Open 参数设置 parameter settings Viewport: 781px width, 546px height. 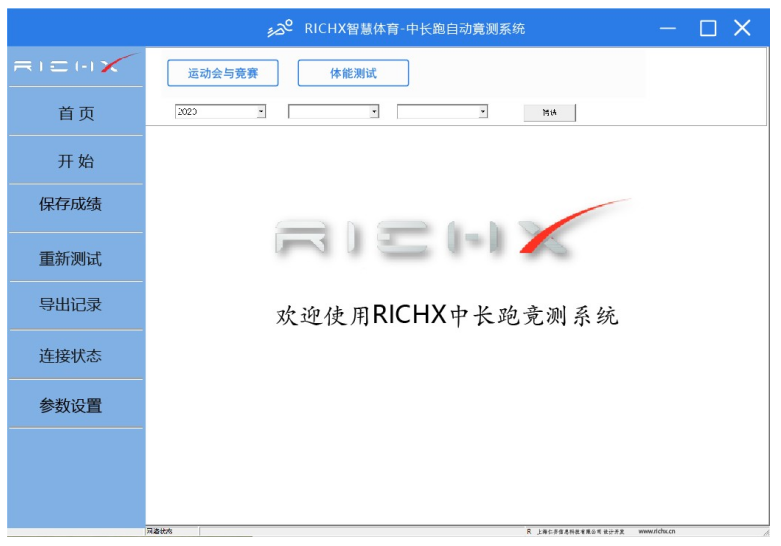tap(71, 406)
